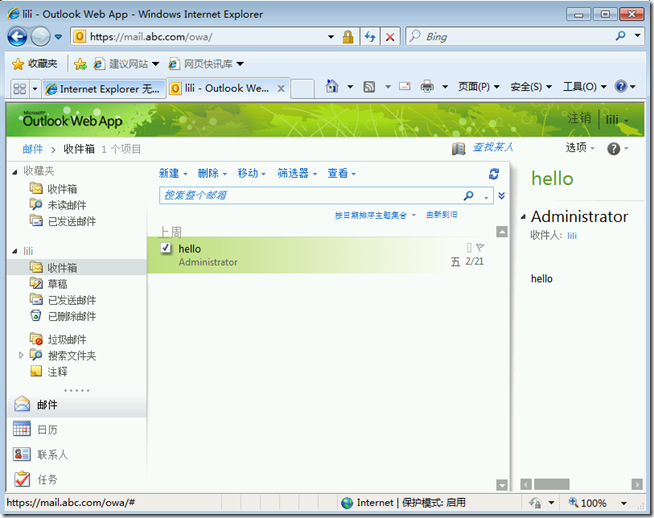Collapse the lili mailbox tree
Viewport: 654px width, 518px height.
pyautogui.click(x=15, y=251)
